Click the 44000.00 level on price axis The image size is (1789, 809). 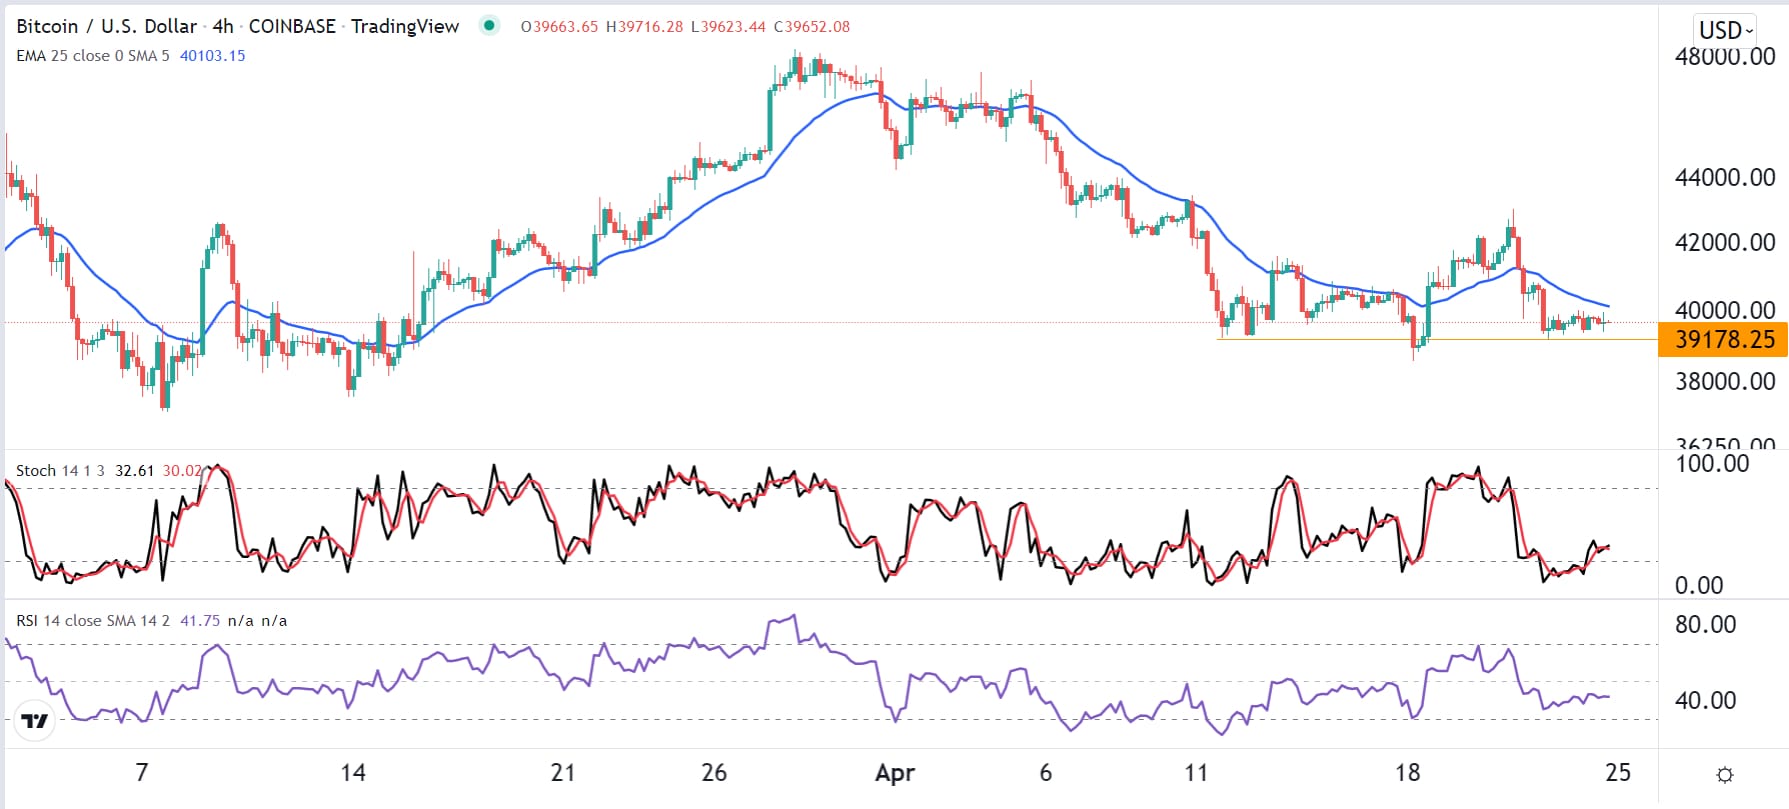click(1724, 178)
